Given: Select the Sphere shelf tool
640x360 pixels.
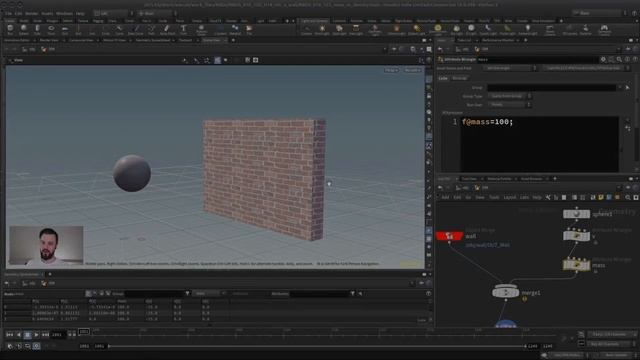Looking at the screenshot, I should pyautogui.click(x=24, y=29).
